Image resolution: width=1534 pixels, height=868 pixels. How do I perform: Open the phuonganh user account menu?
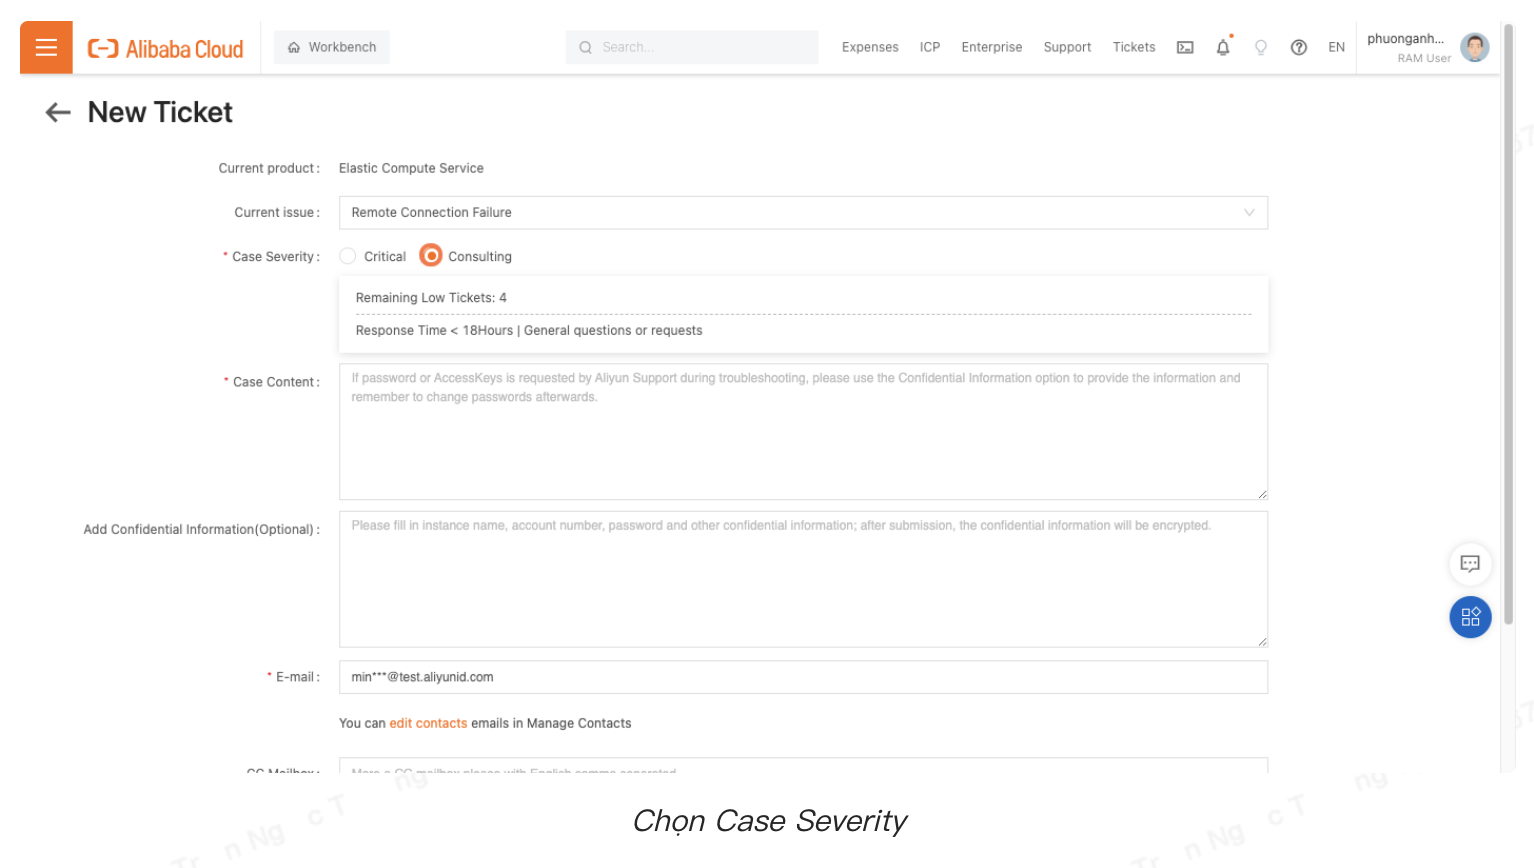tap(1427, 47)
